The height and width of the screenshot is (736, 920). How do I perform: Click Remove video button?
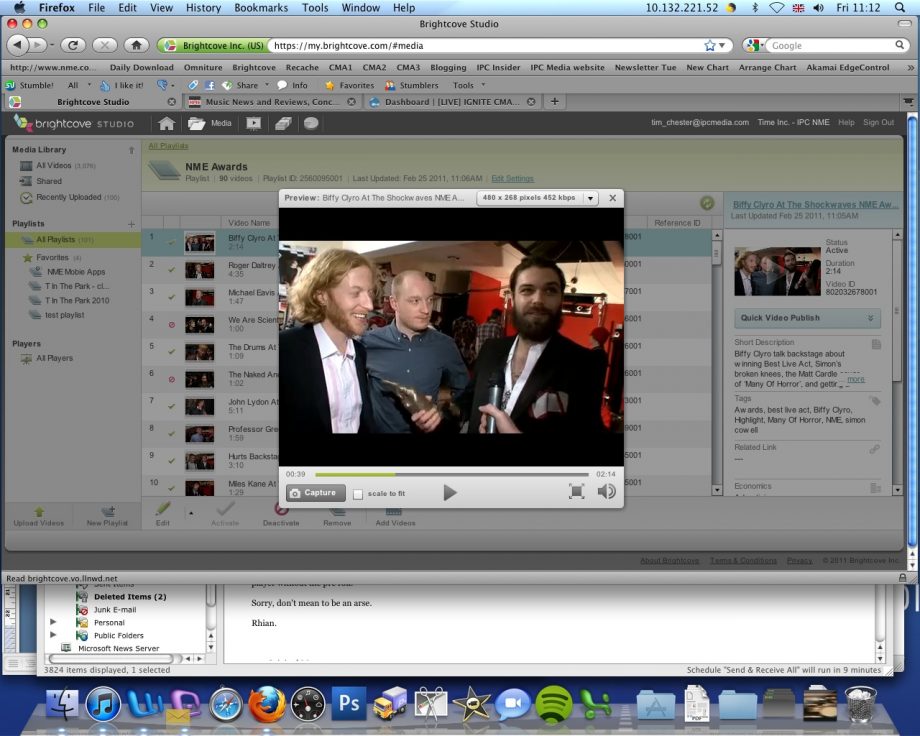click(x=337, y=515)
